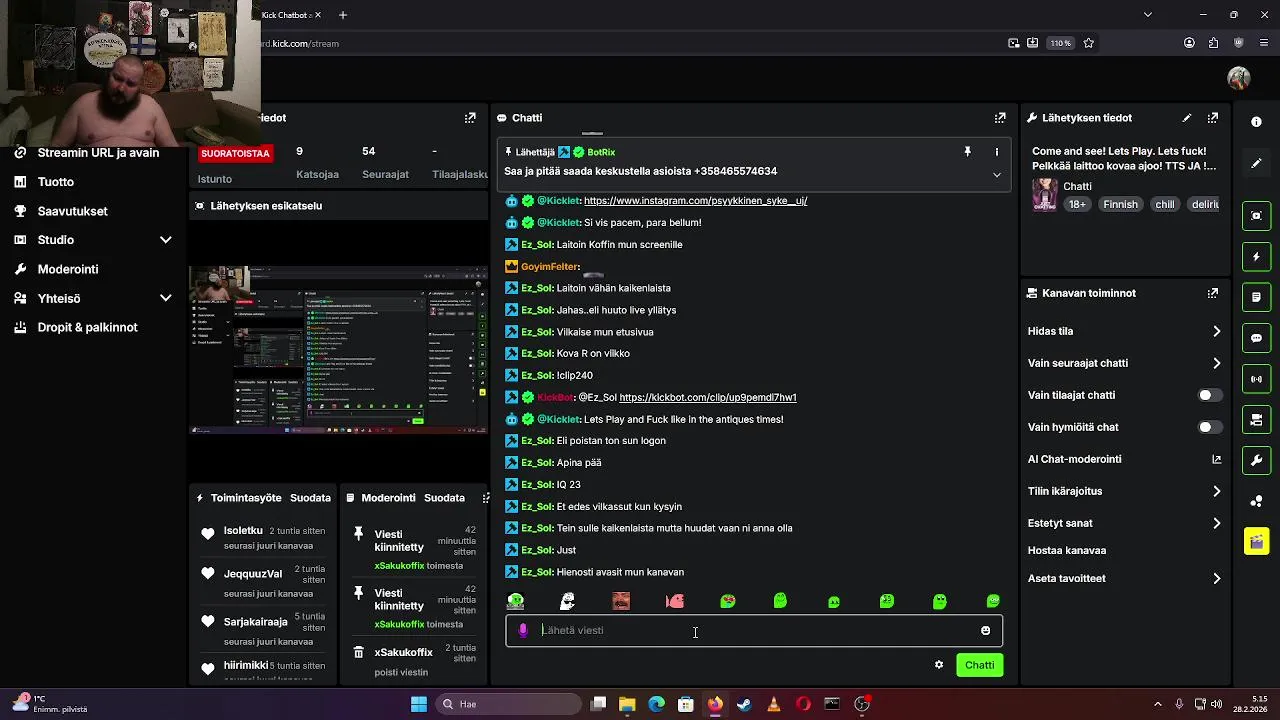Click the Finnish tag chip

[x=1120, y=204]
